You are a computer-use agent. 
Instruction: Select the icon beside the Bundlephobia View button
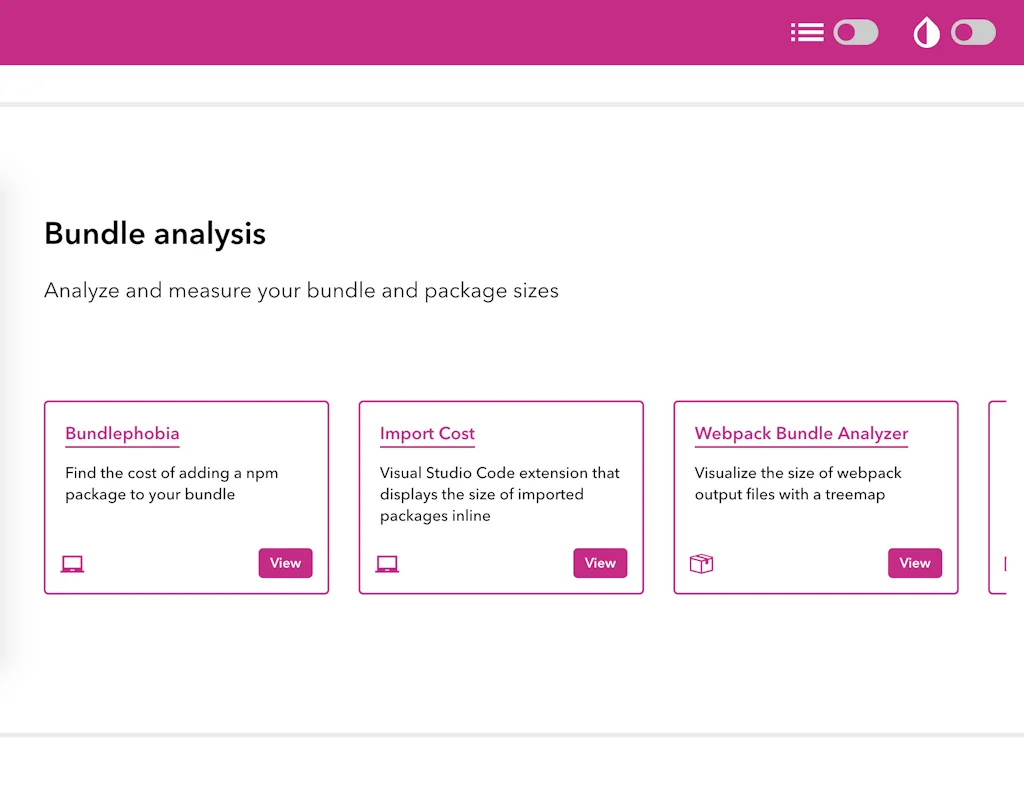point(72,563)
